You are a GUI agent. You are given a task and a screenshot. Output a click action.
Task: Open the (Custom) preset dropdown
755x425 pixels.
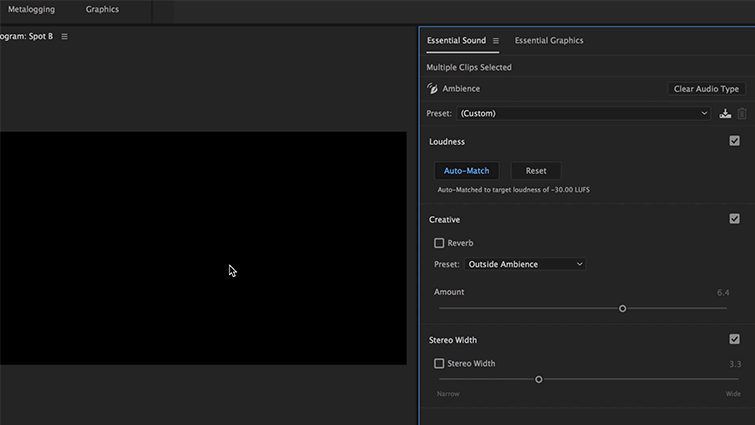[x=583, y=113]
